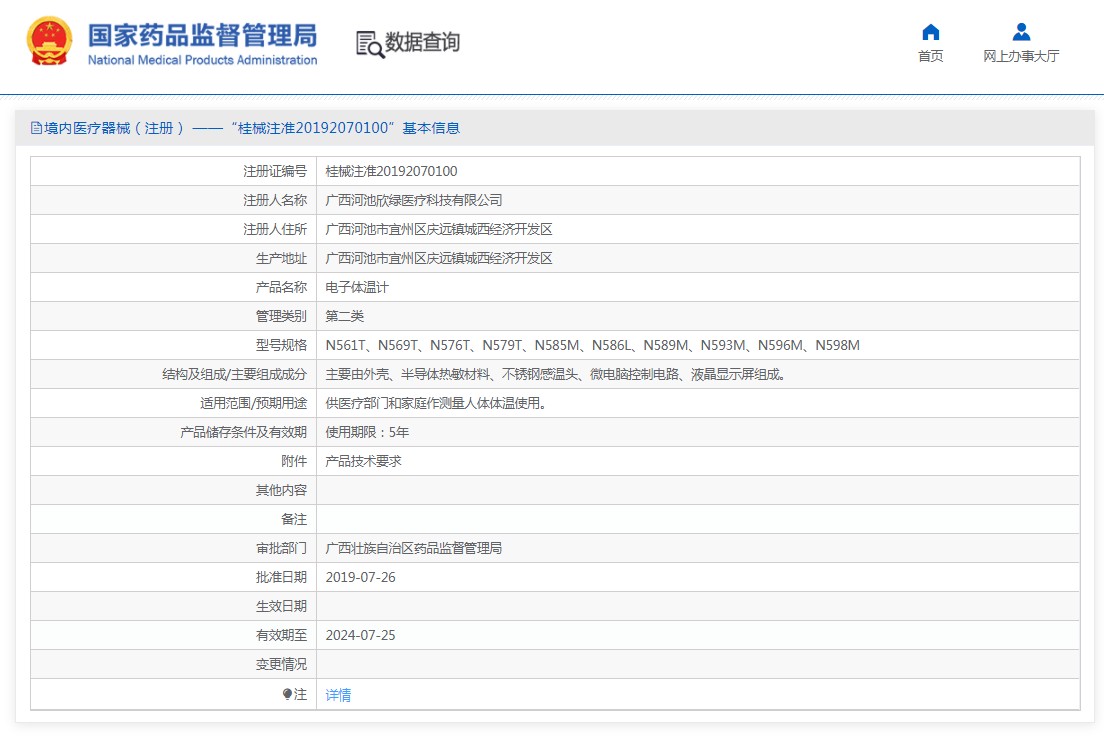Click 产品储存条件及有效期 label
1104x738 pixels.
tap(243, 432)
